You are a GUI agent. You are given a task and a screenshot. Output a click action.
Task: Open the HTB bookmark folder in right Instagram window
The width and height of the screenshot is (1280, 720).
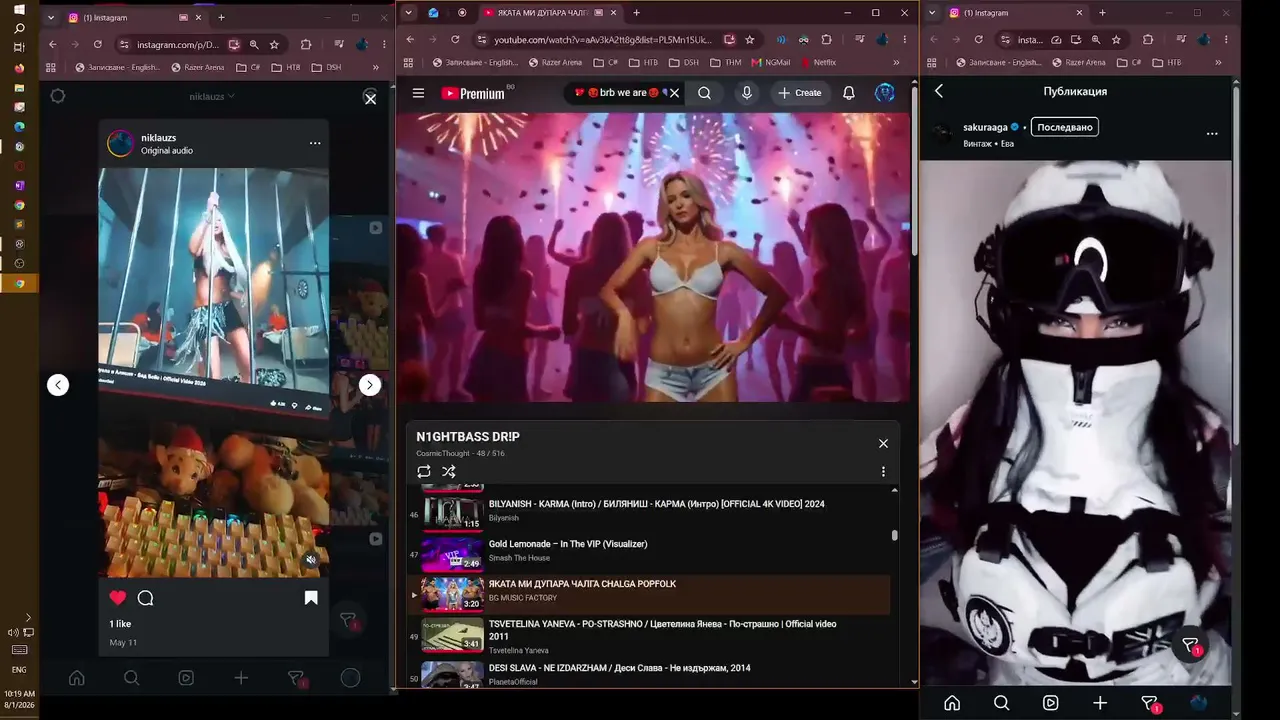coord(1167,62)
